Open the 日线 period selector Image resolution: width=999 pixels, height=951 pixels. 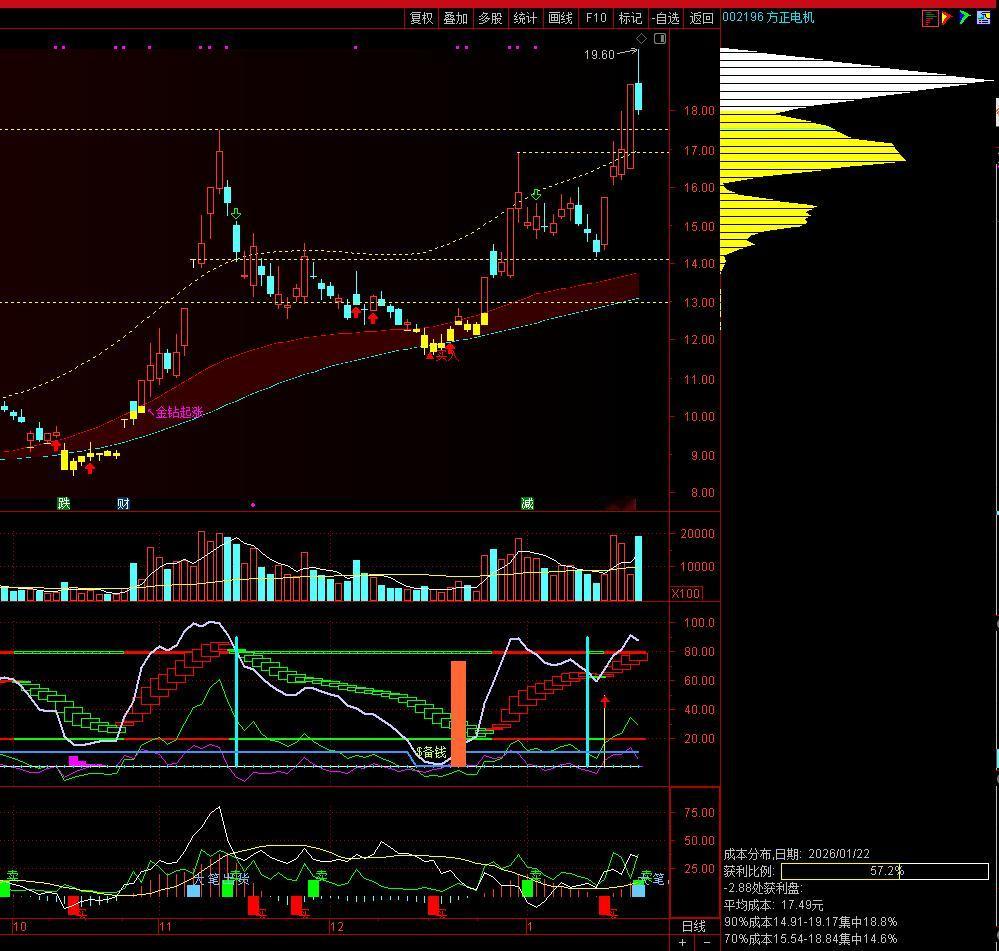694,926
